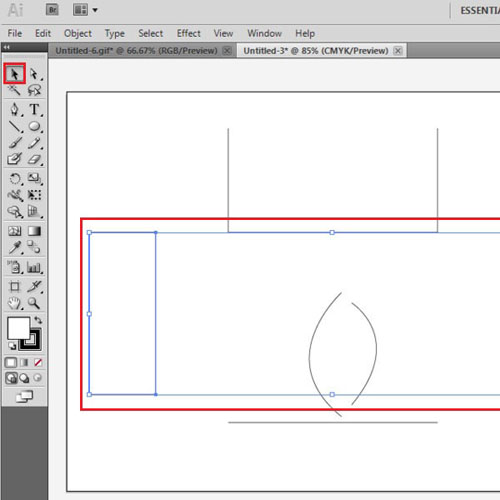The height and width of the screenshot is (500, 500).
Task: Expand the toolbox panel double arrows
Action: (x=6, y=48)
